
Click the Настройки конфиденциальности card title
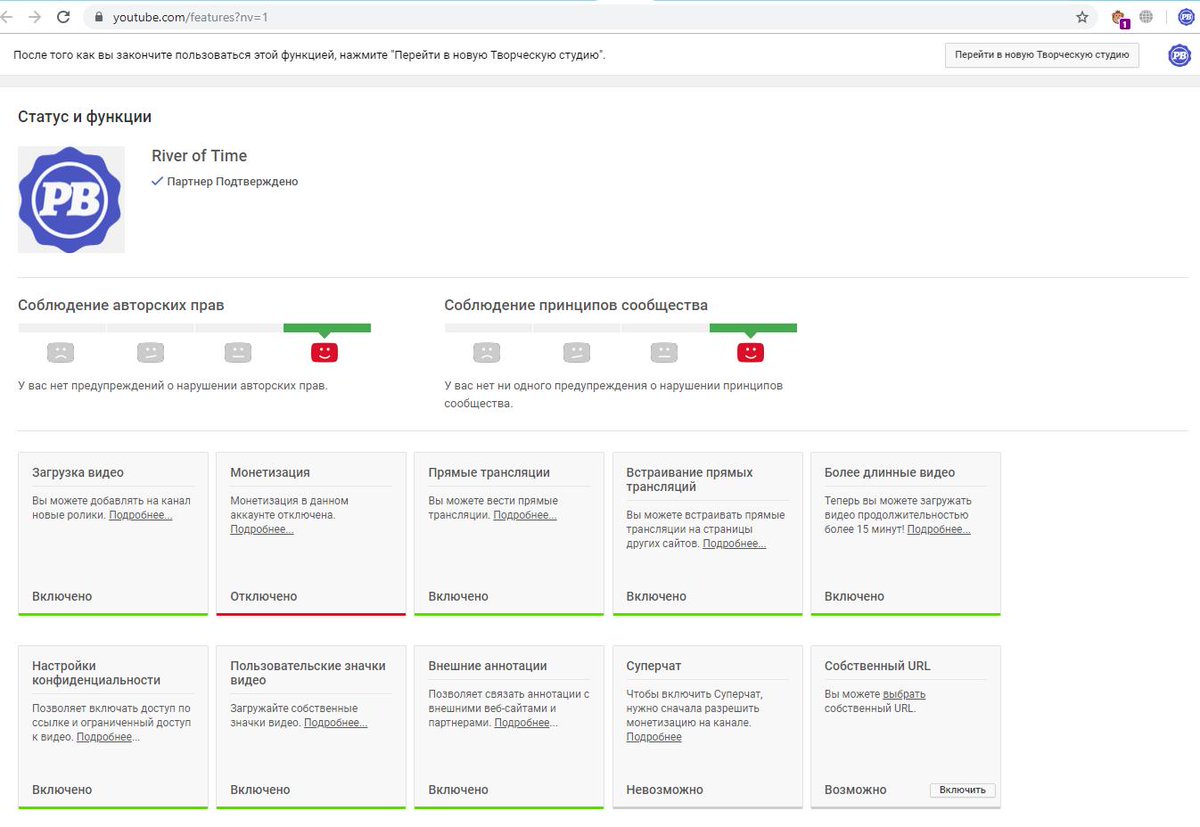pos(96,673)
